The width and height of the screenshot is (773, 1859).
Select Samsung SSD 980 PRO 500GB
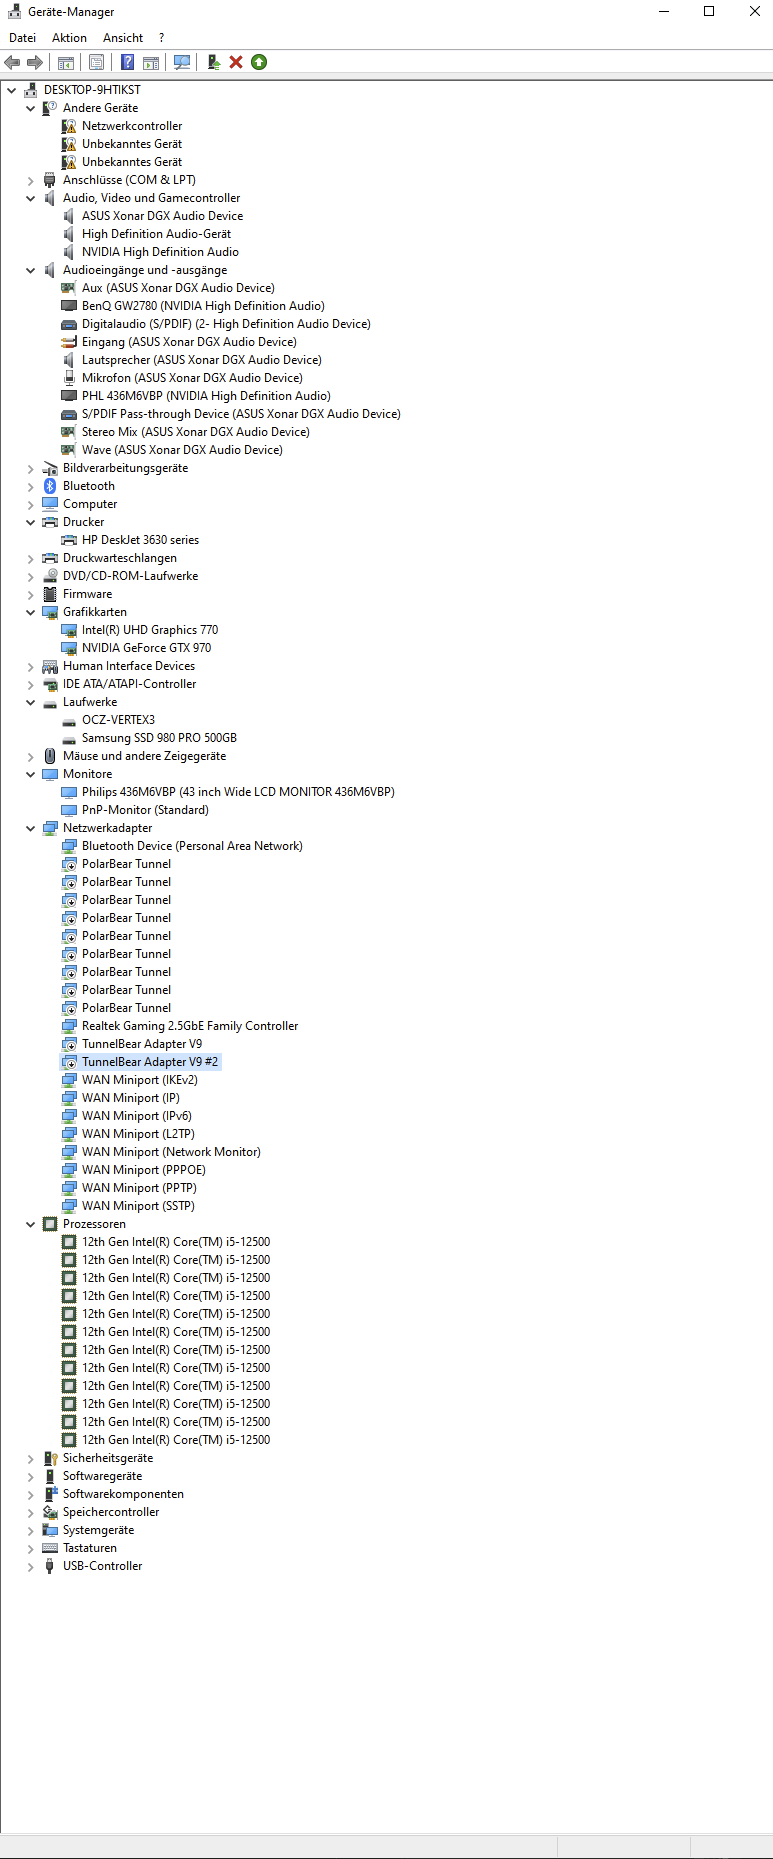[x=159, y=738]
